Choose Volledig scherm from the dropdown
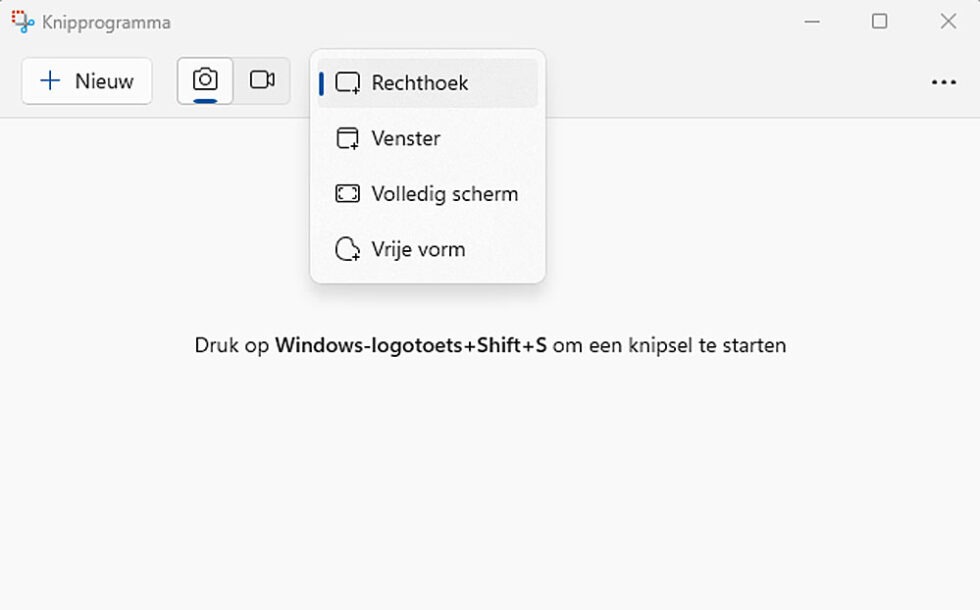Screen dimensions: 980x610 (445, 193)
